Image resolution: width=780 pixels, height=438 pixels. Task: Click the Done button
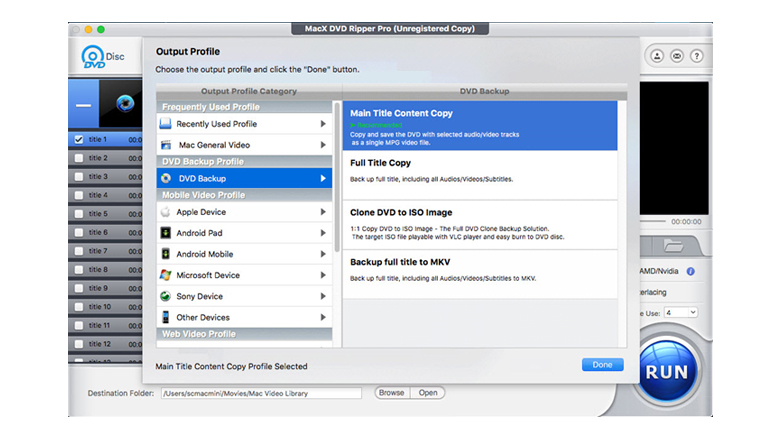602,365
